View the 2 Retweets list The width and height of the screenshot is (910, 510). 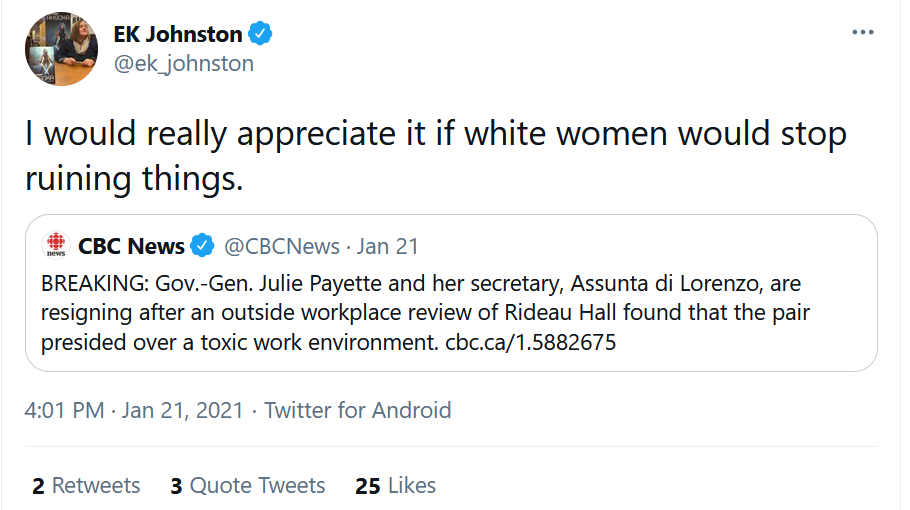pyautogui.click(x=86, y=486)
